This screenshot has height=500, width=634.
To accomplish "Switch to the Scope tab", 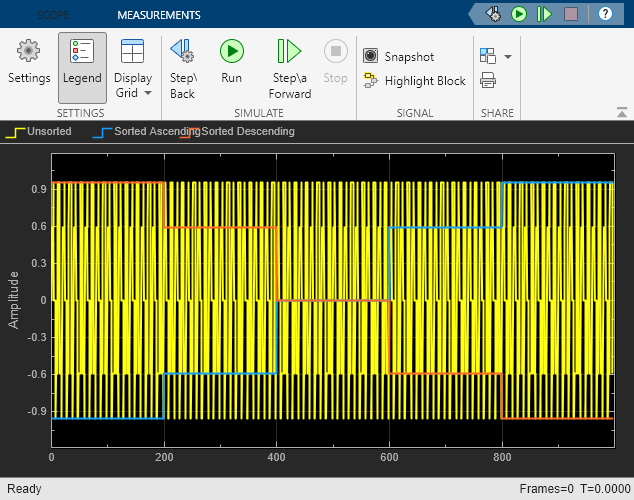I will point(52,15).
